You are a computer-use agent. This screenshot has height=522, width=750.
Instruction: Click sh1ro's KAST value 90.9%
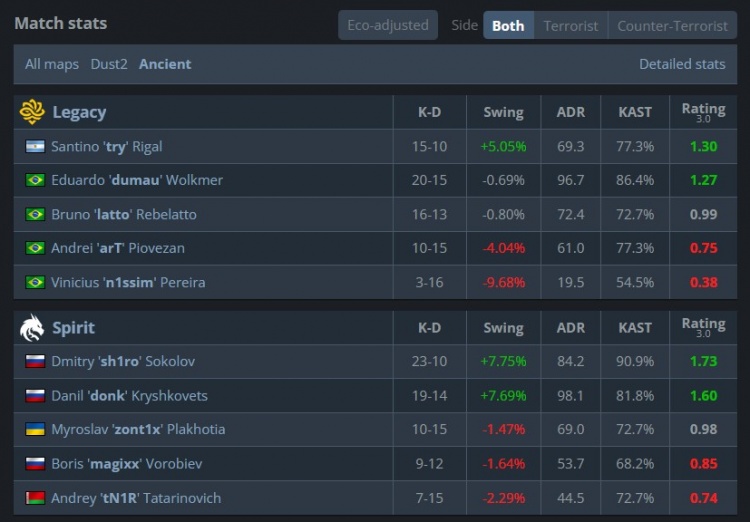coord(635,361)
